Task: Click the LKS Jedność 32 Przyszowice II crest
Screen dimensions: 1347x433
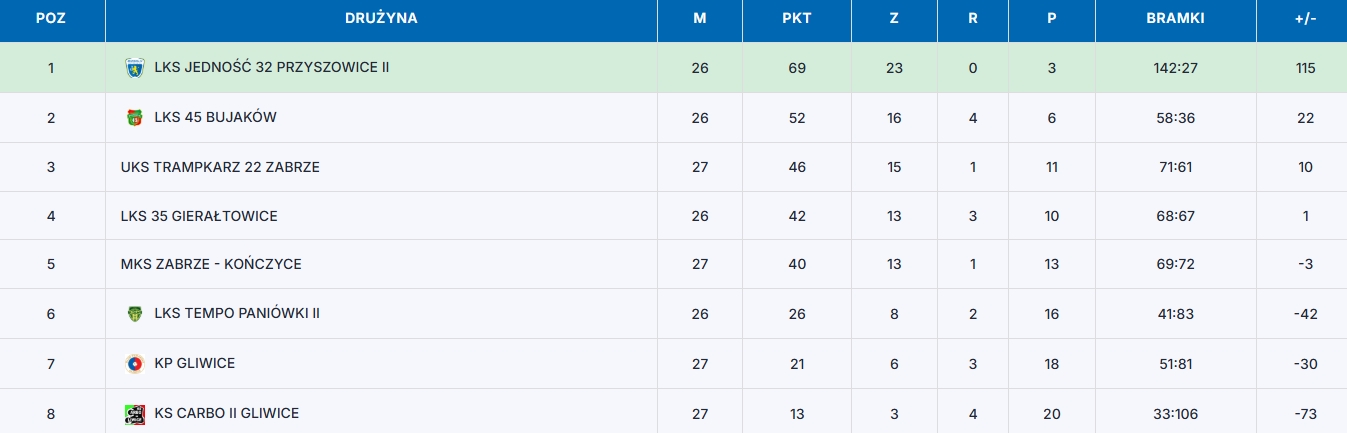Action: tap(134, 68)
